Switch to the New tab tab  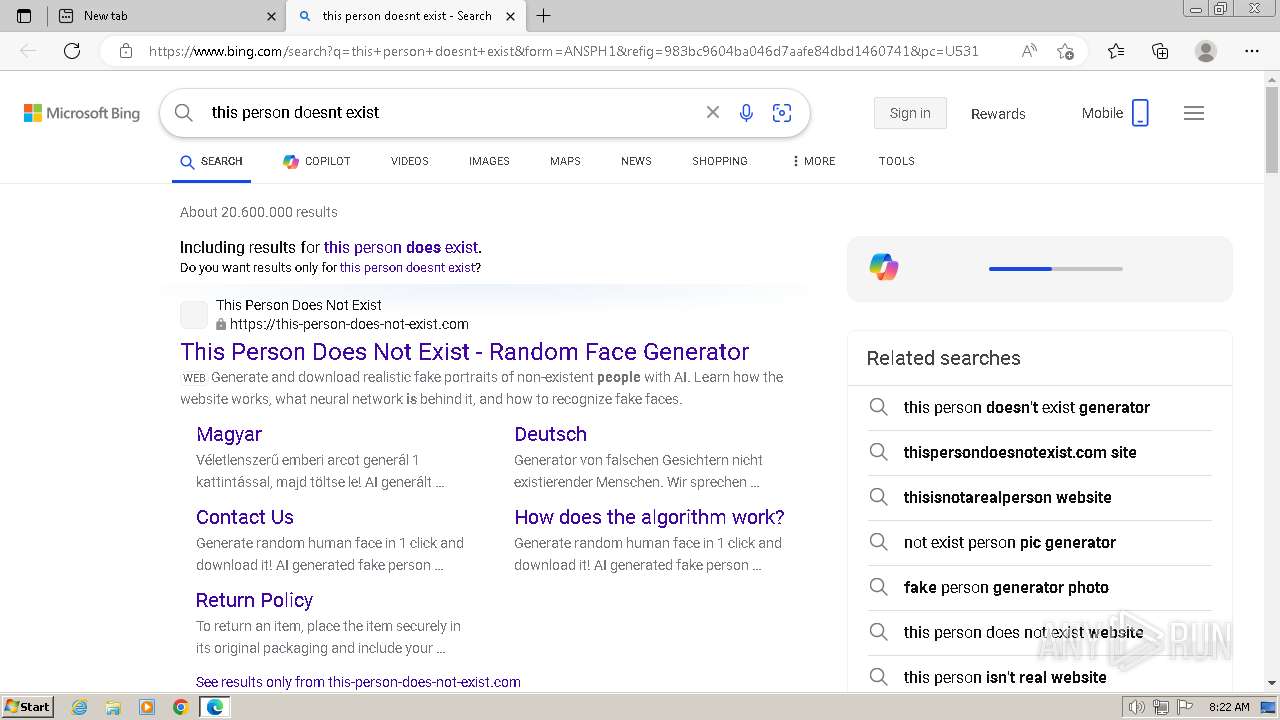(166, 16)
